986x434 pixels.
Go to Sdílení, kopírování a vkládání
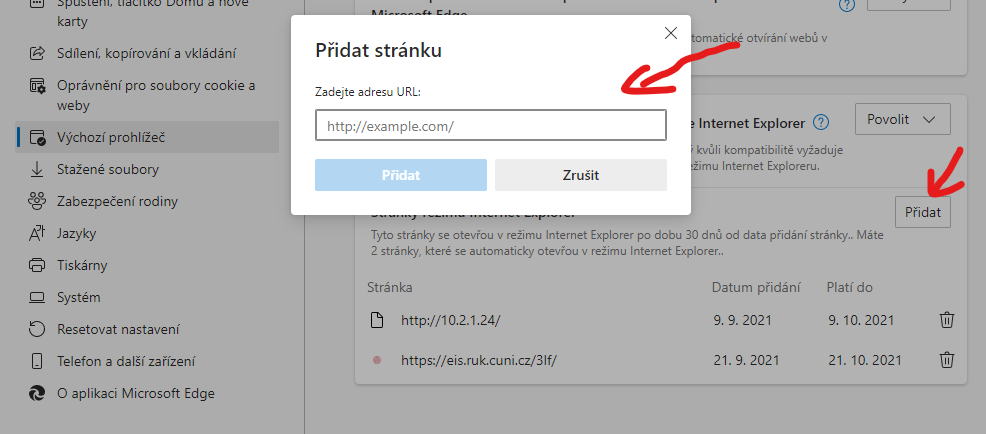pyautogui.click(x=147, y=53)
